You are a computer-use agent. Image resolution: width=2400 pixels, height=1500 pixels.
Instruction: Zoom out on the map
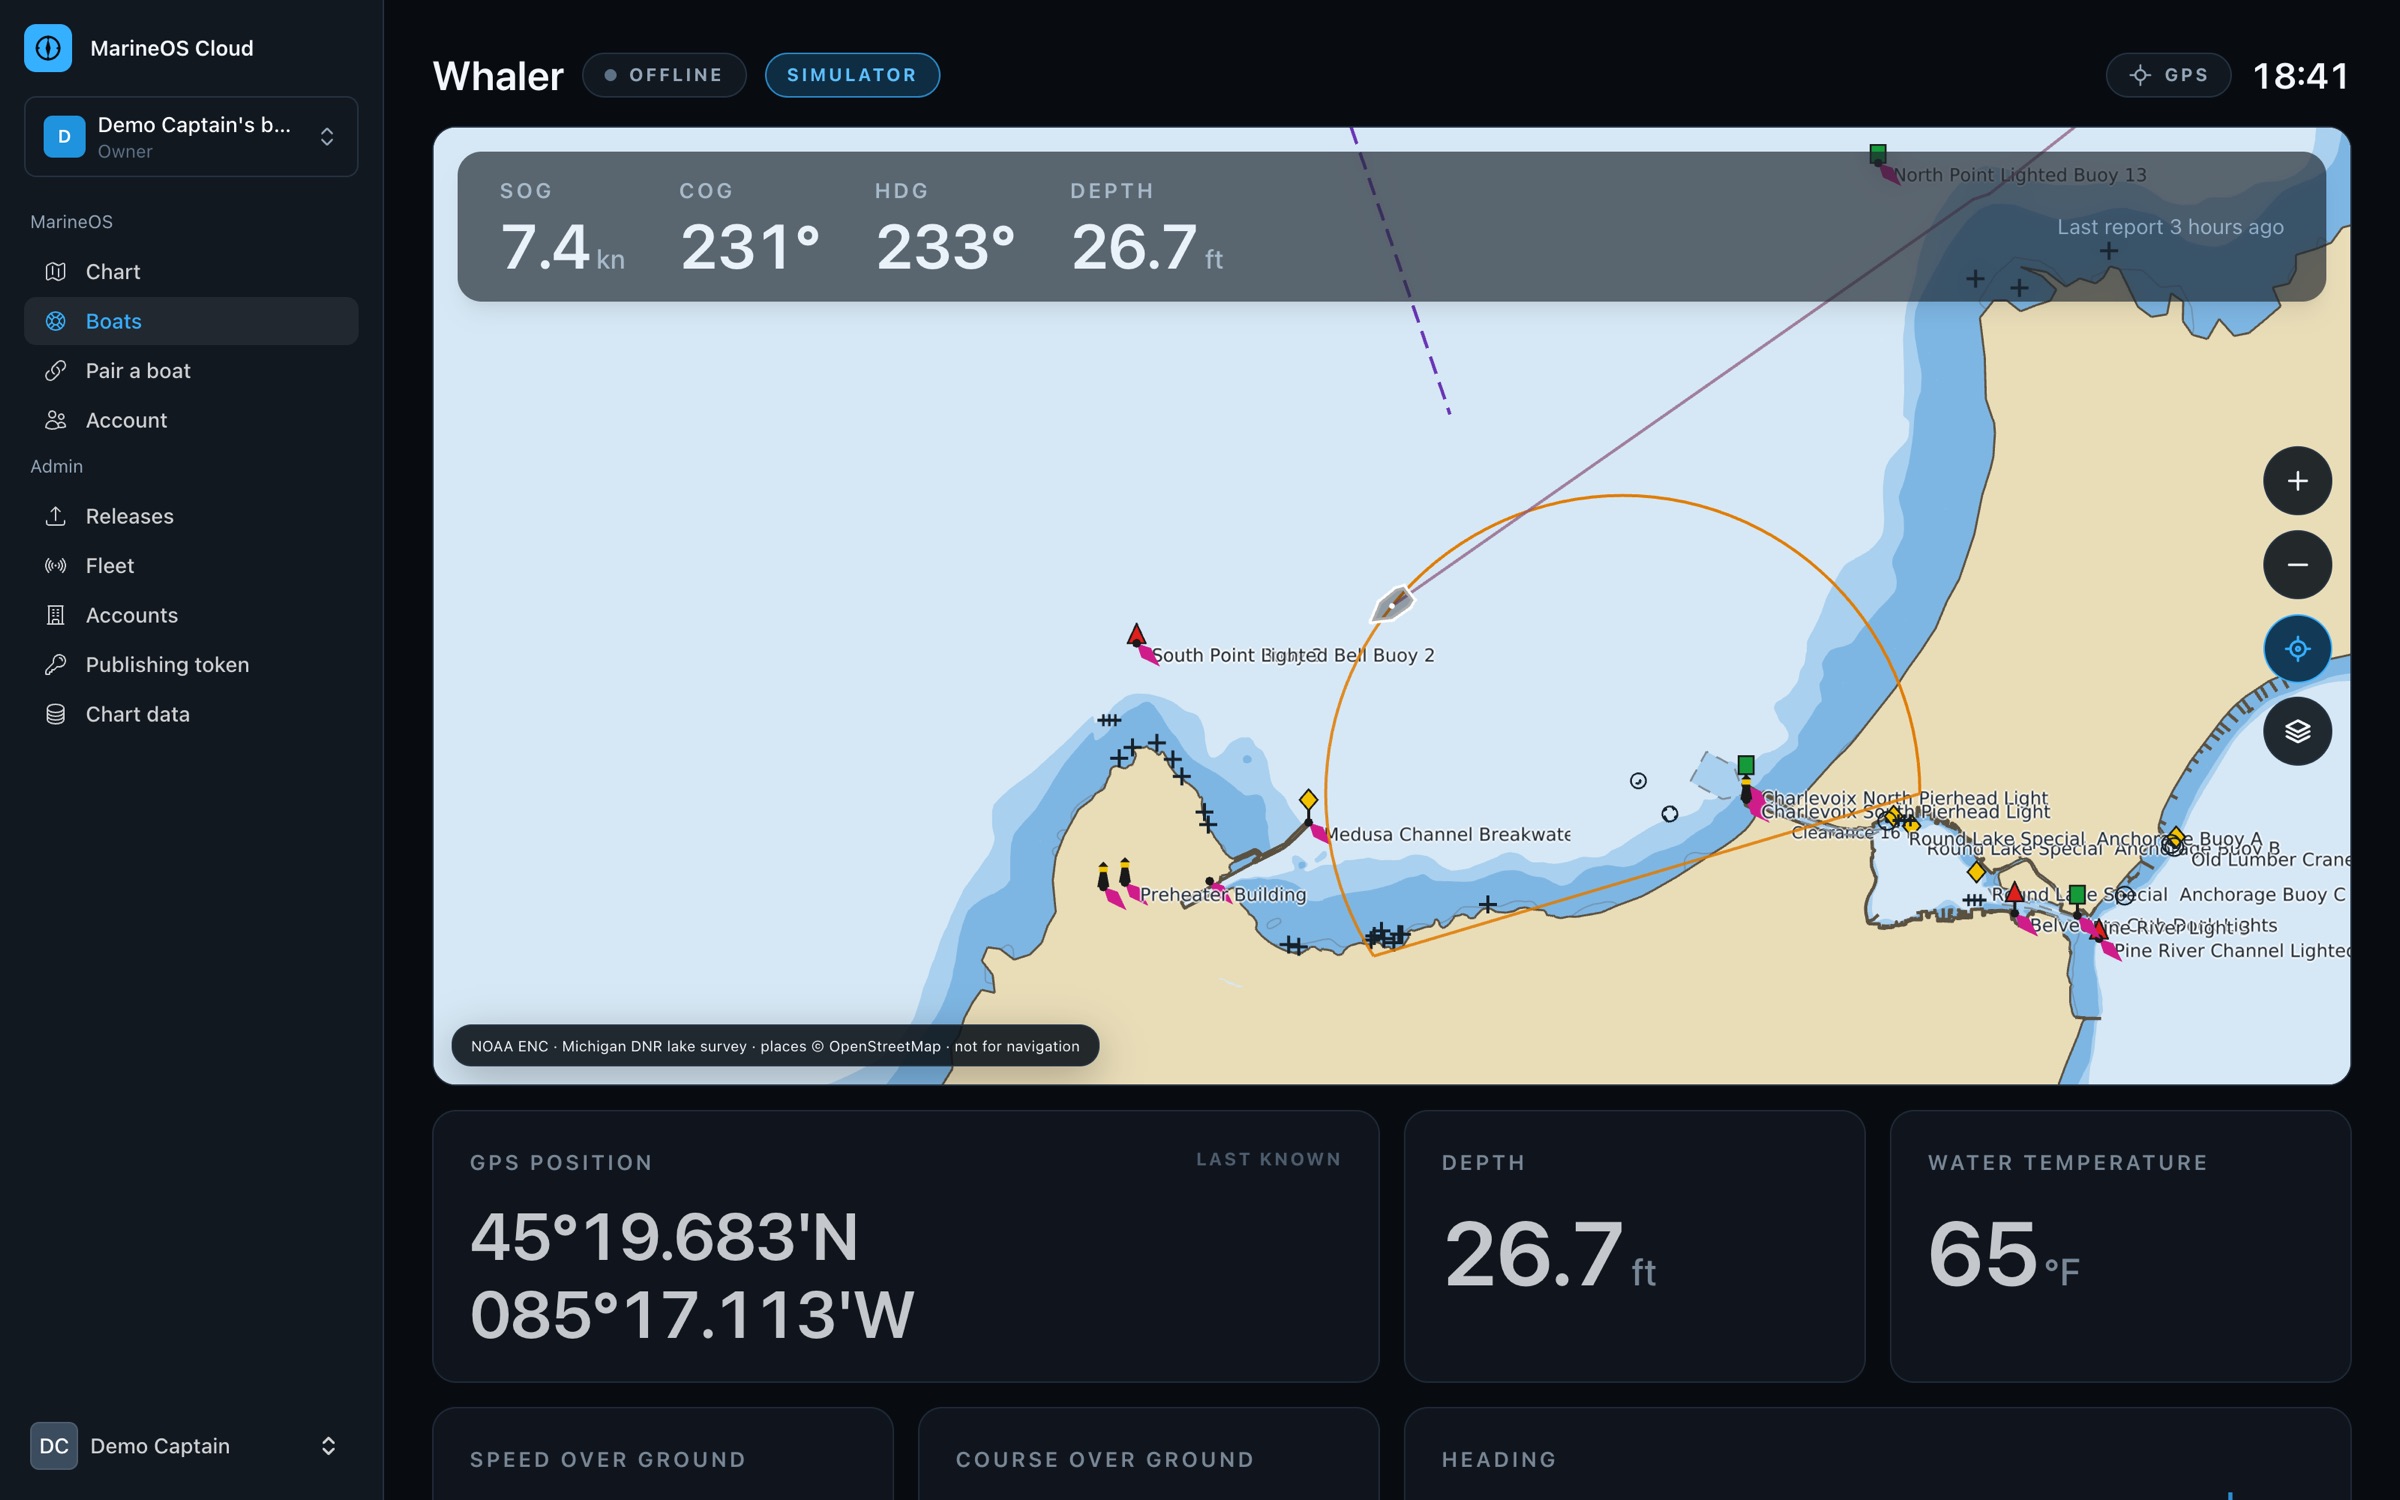tap(2297, 565)
